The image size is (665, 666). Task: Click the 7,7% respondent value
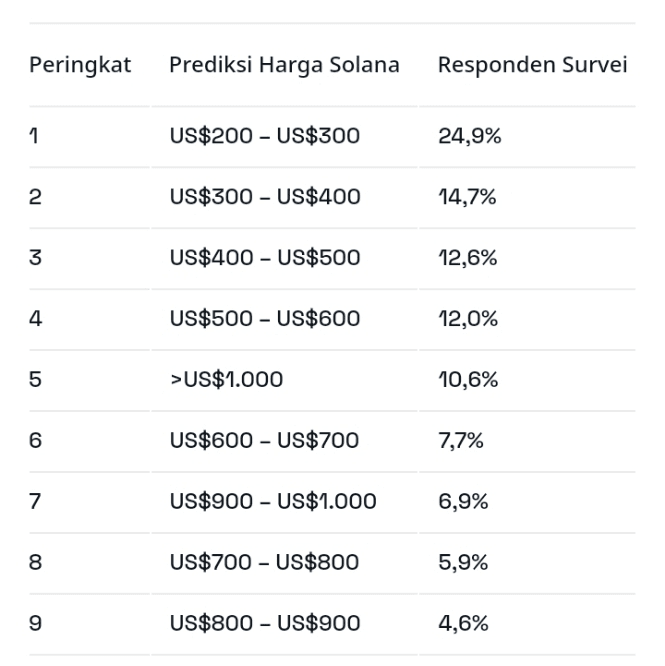[x=460, y=441]
